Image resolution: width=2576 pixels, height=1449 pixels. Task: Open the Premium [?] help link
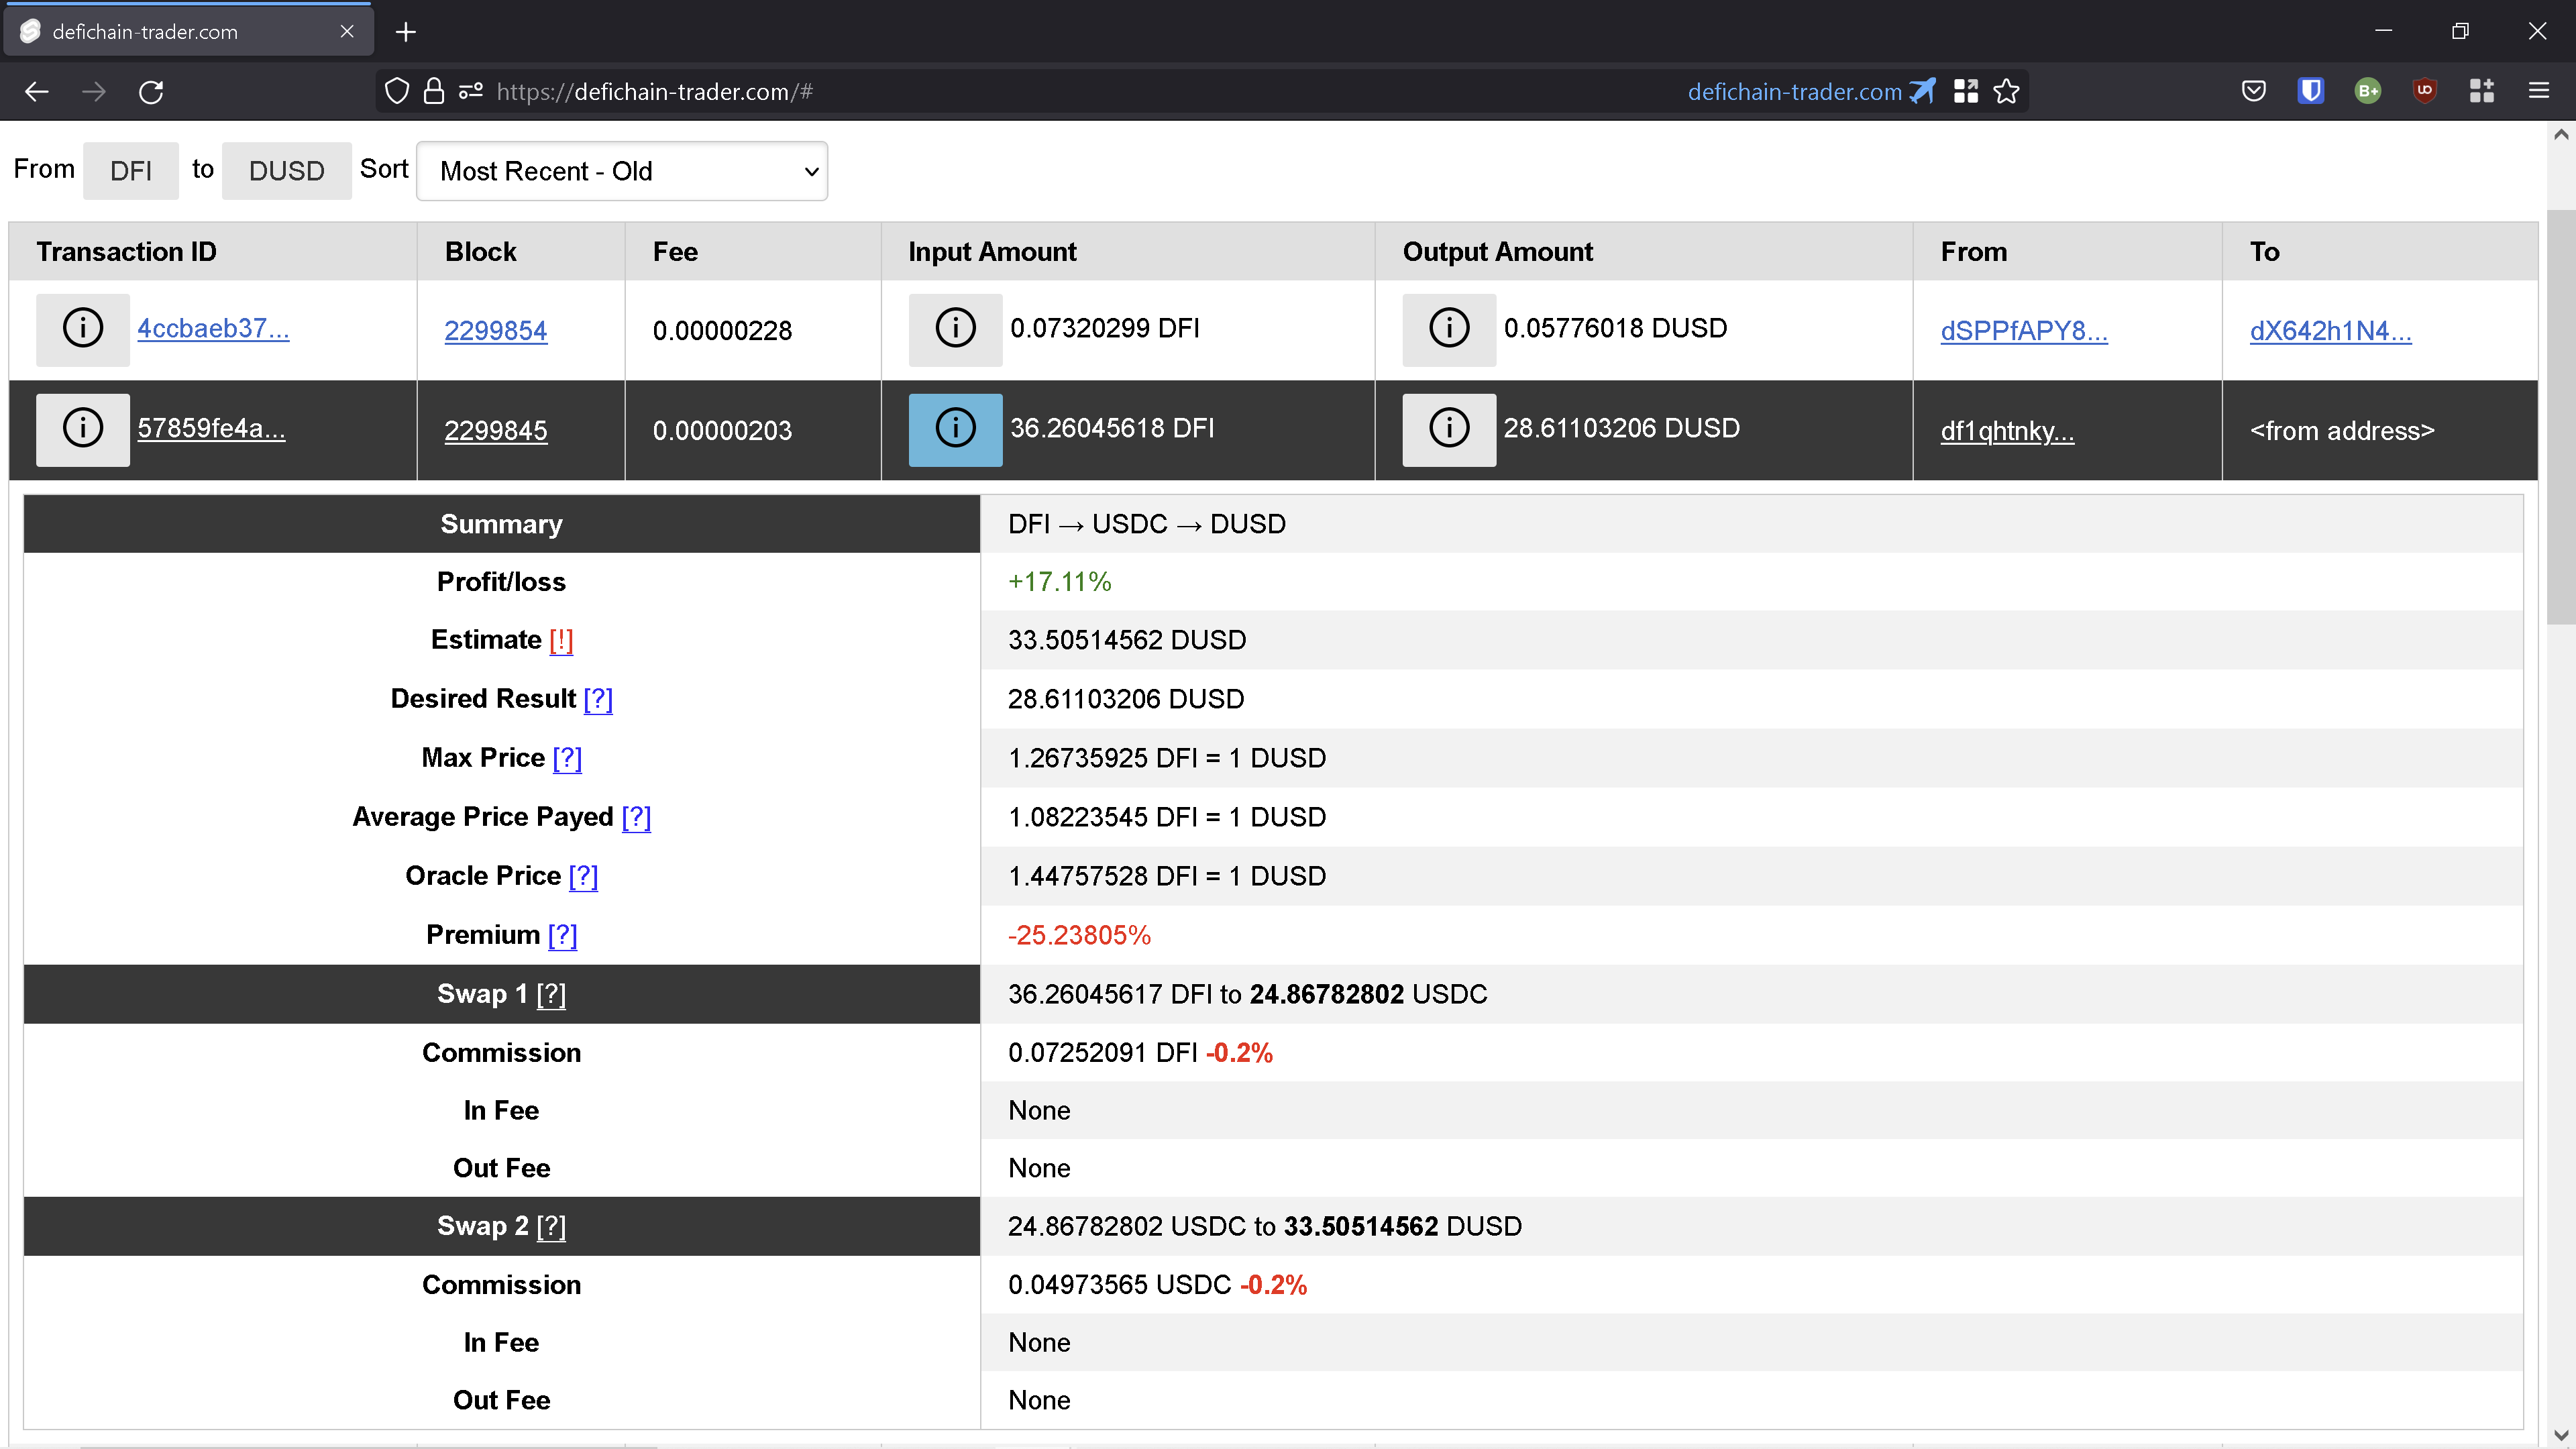pyautogui.click(x=562, y=935)
